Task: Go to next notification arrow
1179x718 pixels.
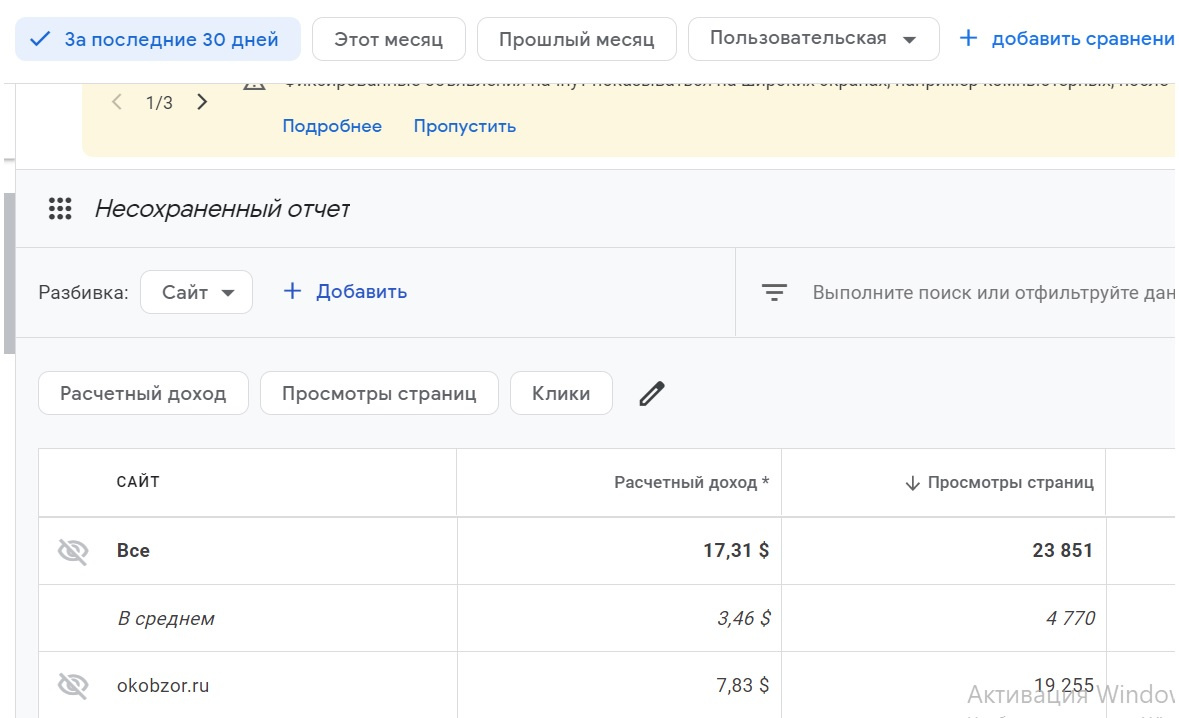Action: 202,102
